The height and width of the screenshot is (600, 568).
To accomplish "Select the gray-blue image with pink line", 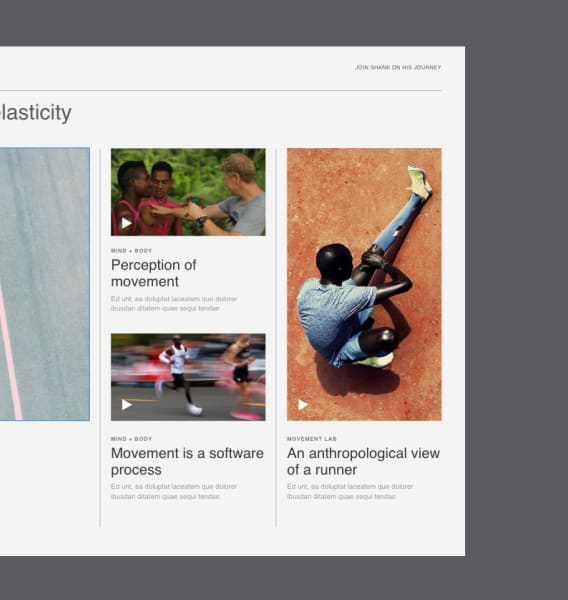I will pyautogui.click(x=45, y=284).
